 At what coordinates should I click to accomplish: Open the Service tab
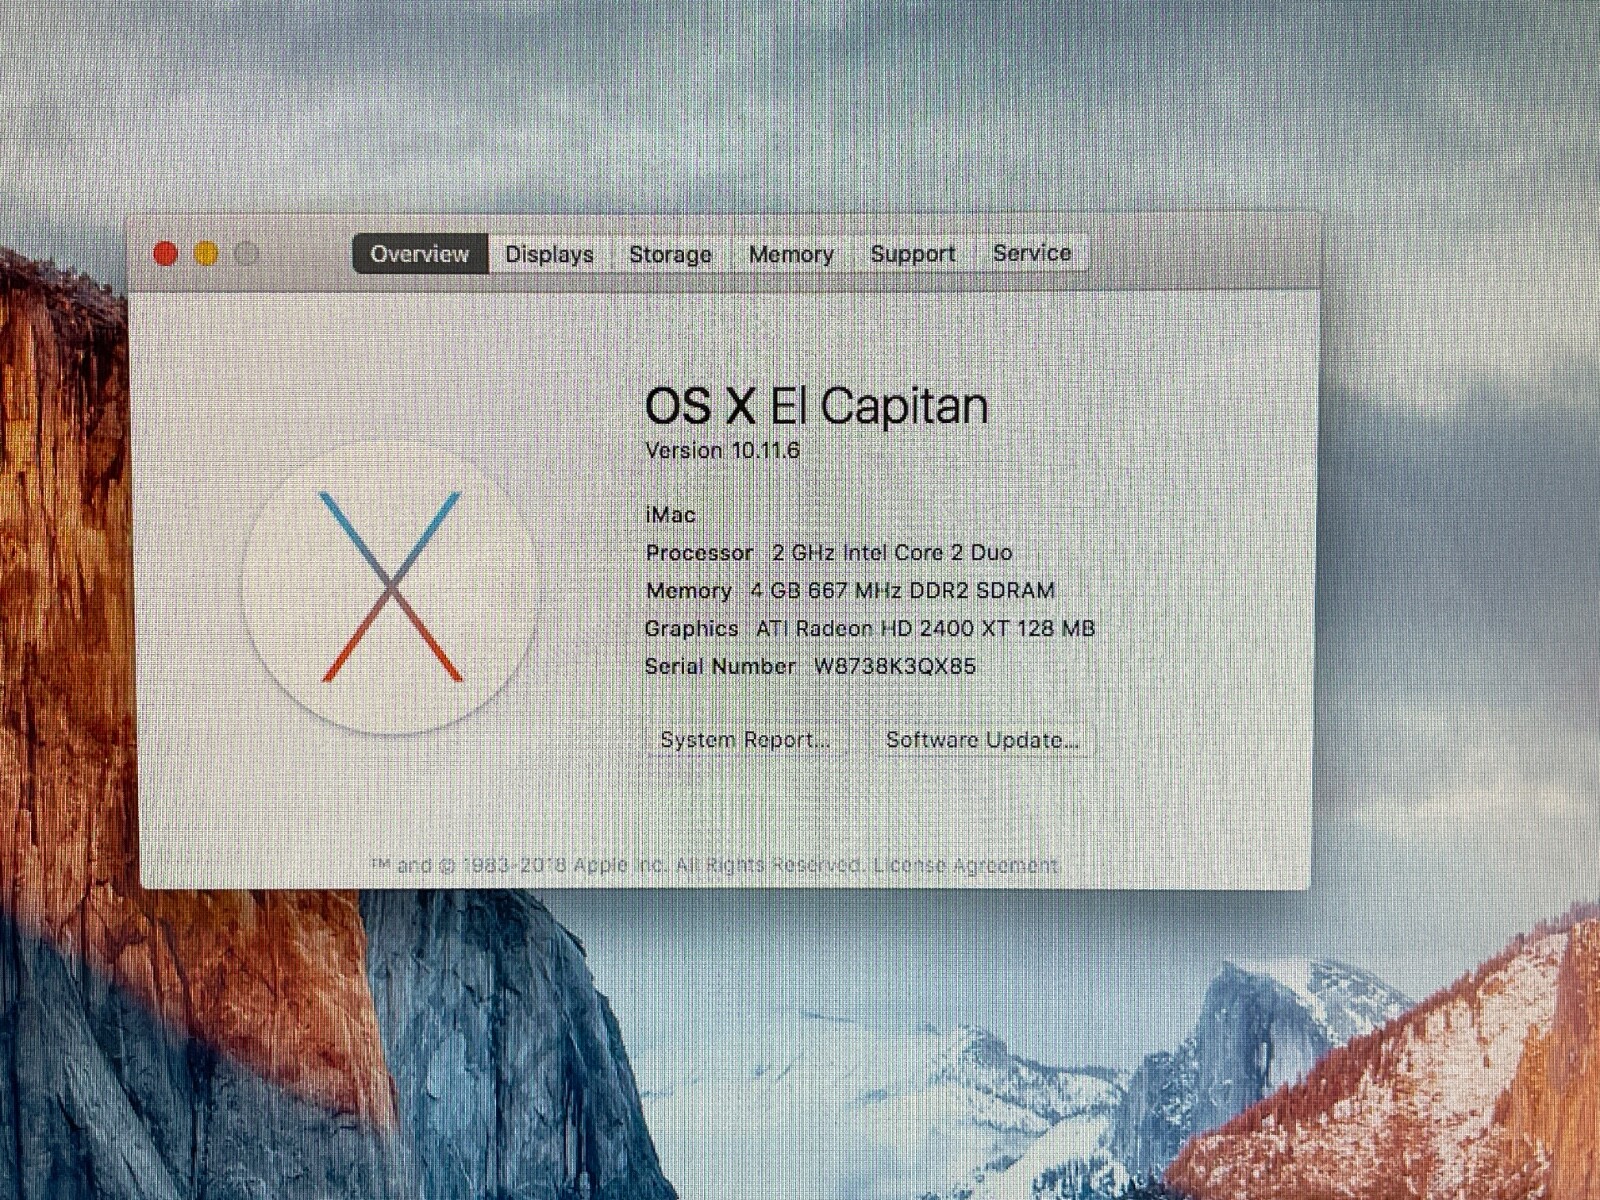[x=1032, y=253]
